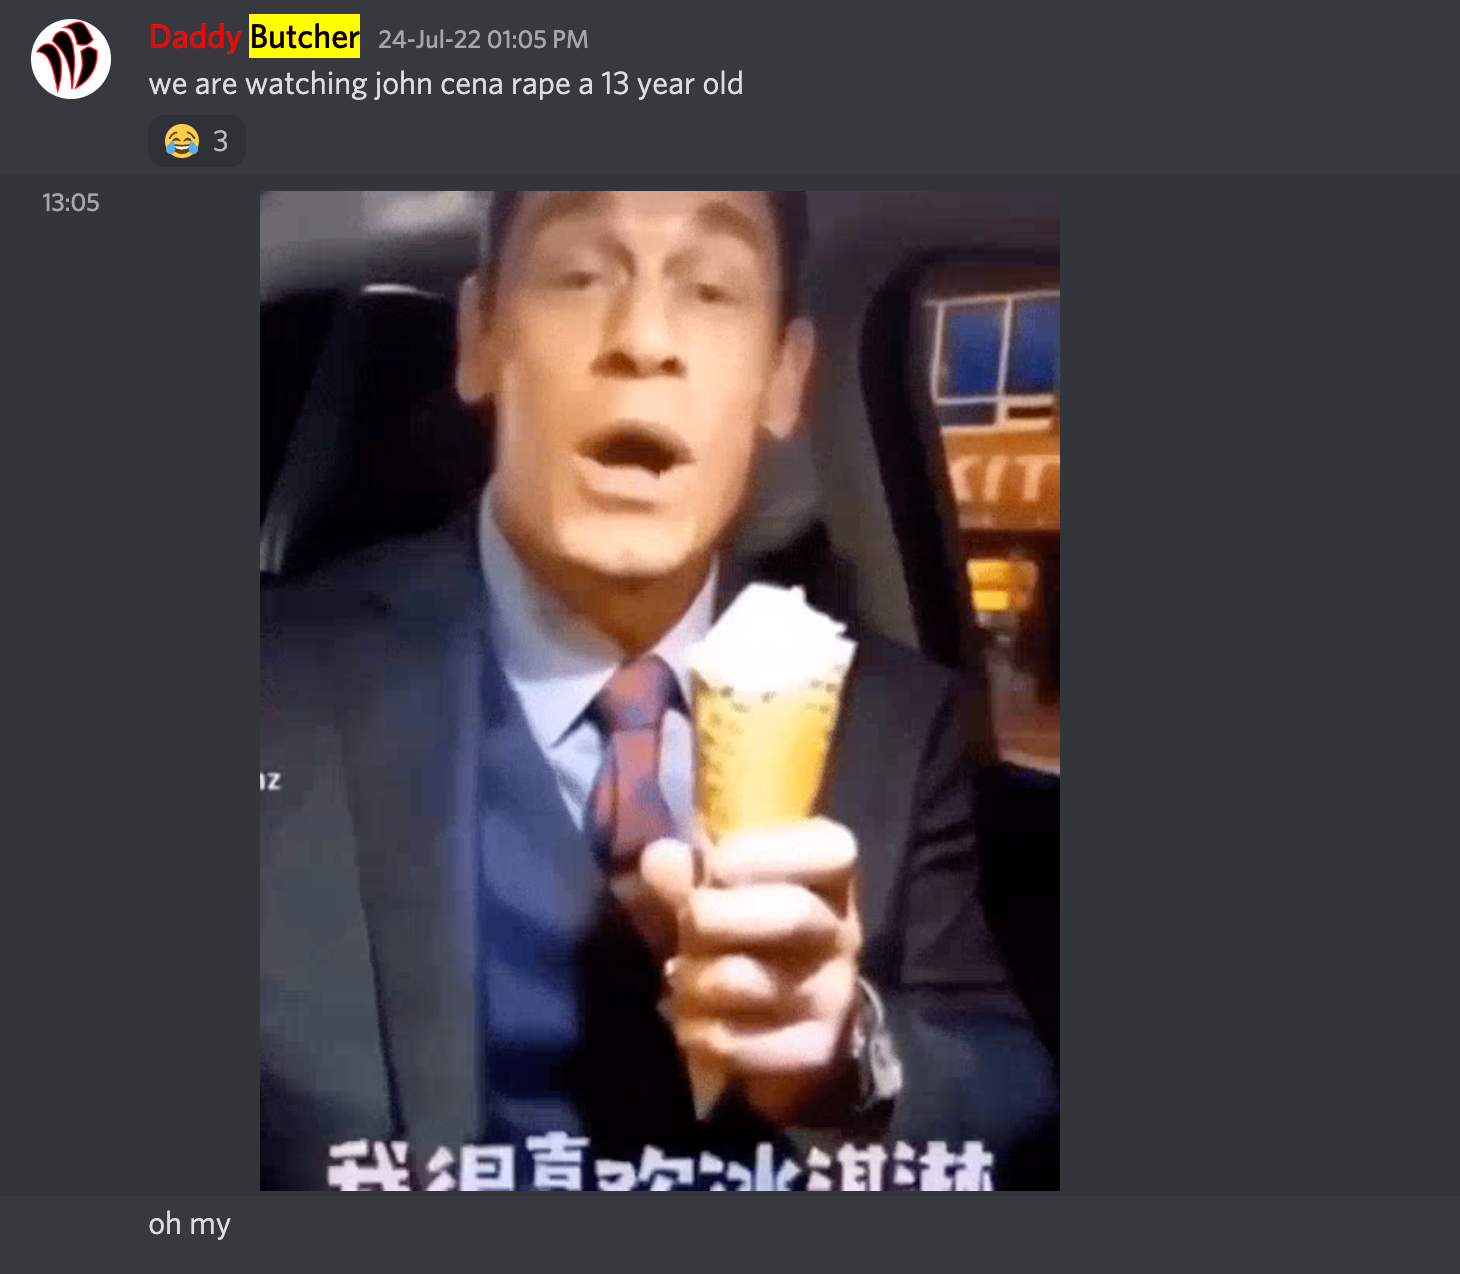The image size is (1460, 1274).
Task: Click the patterned necktie in the GIF
Action: click(632, 762)
